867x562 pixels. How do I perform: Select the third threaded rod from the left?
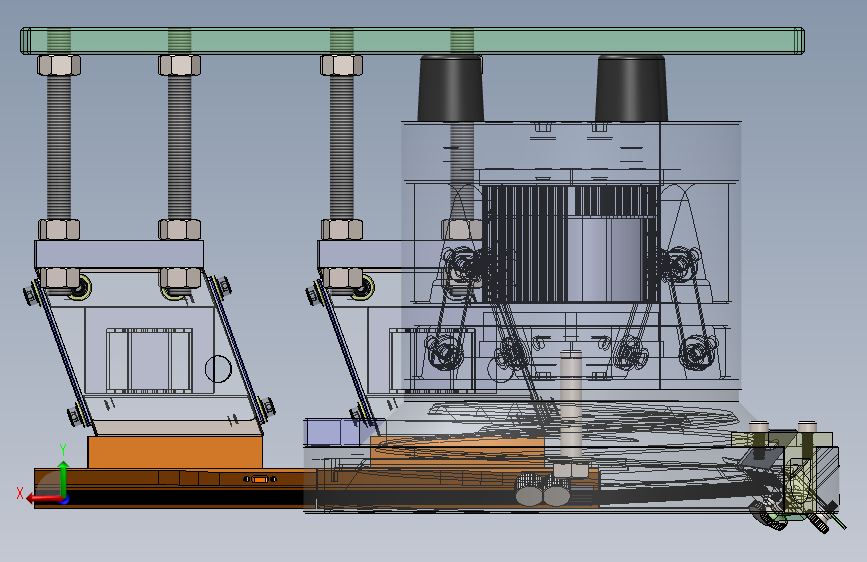click(342, 147)
